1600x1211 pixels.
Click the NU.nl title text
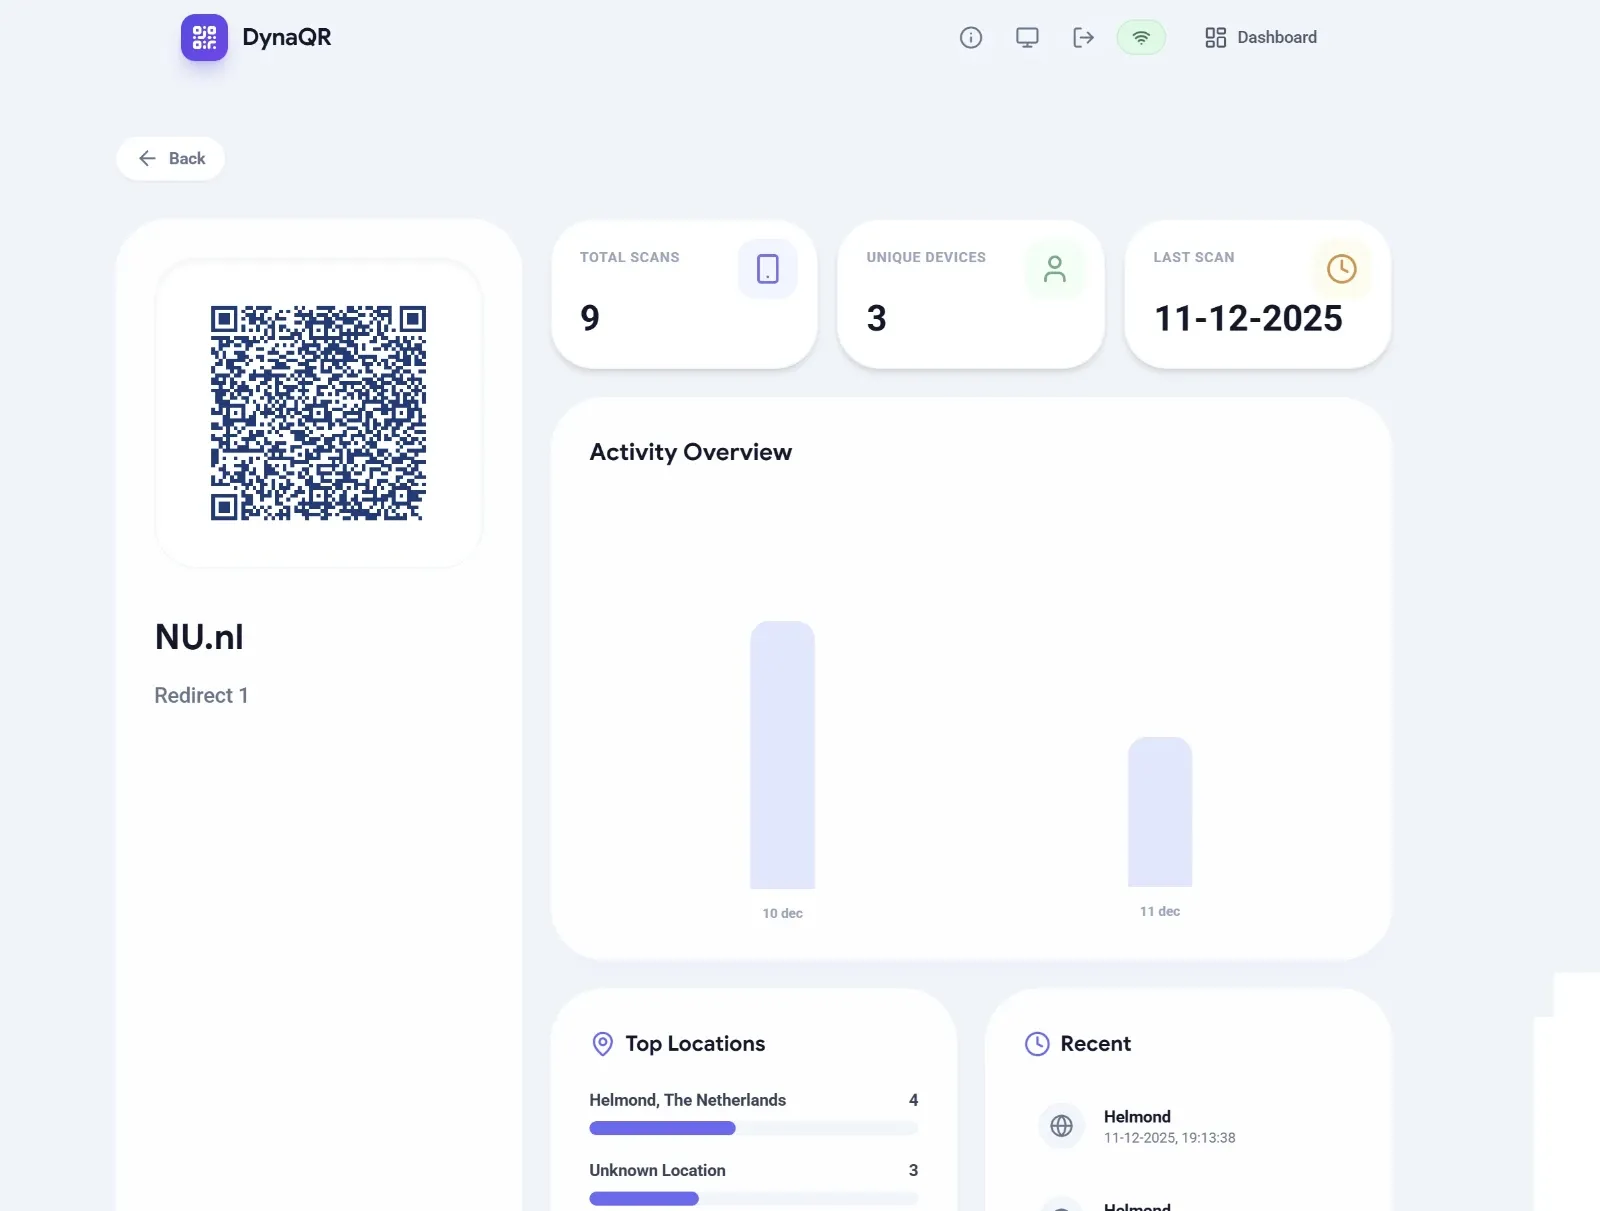point(200,637)
